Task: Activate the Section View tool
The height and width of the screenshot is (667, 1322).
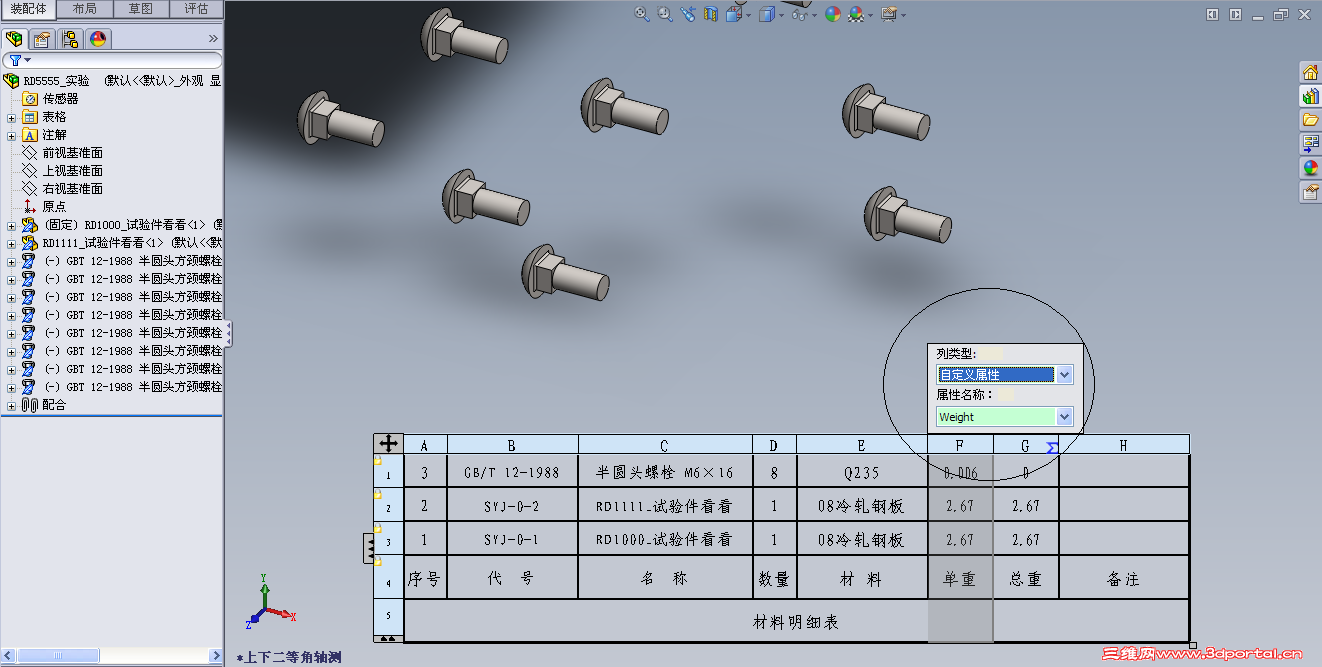Action: tap(711, 14)
